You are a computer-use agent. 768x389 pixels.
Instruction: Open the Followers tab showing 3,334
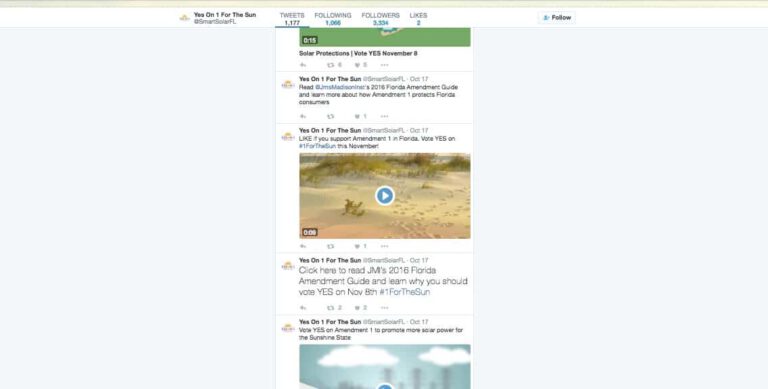click(x=381, y=19)
